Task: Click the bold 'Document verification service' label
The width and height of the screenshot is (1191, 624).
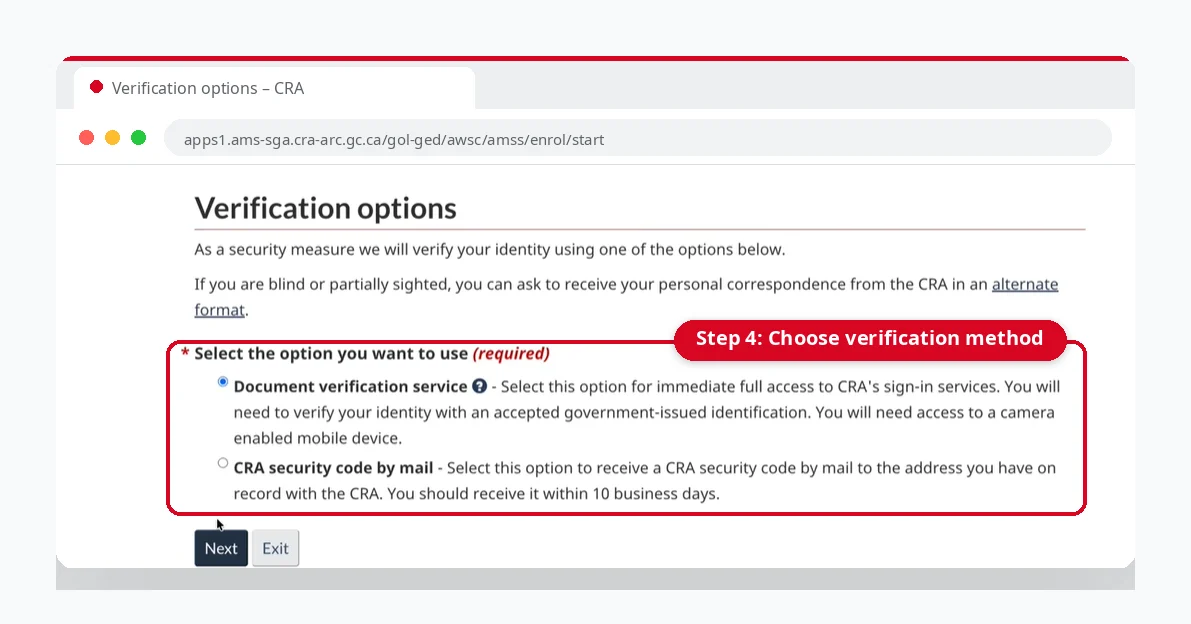Action: [350, 386]
